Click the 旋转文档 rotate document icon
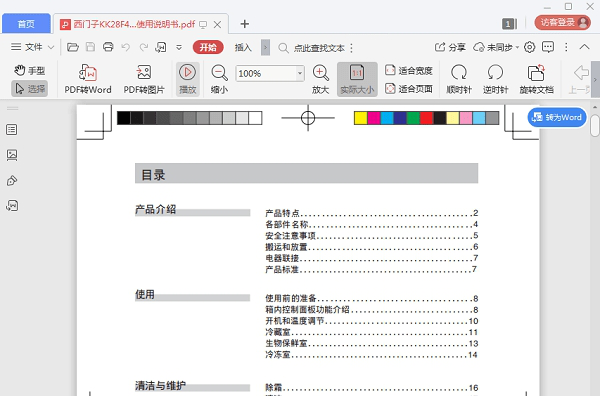The image size is (600, 411). click(535, 73)
